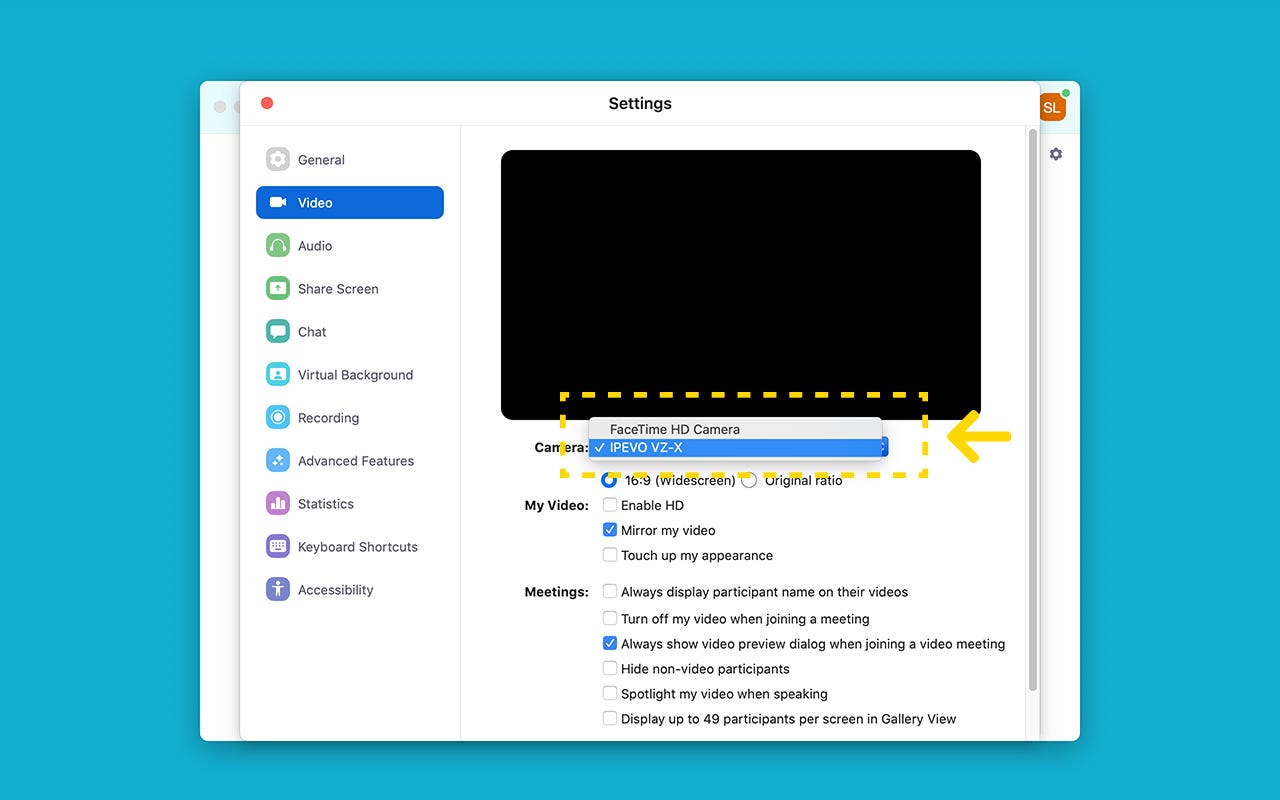
Task: Click the General gear icon in sidebar
Action: (x=278, y=159)
